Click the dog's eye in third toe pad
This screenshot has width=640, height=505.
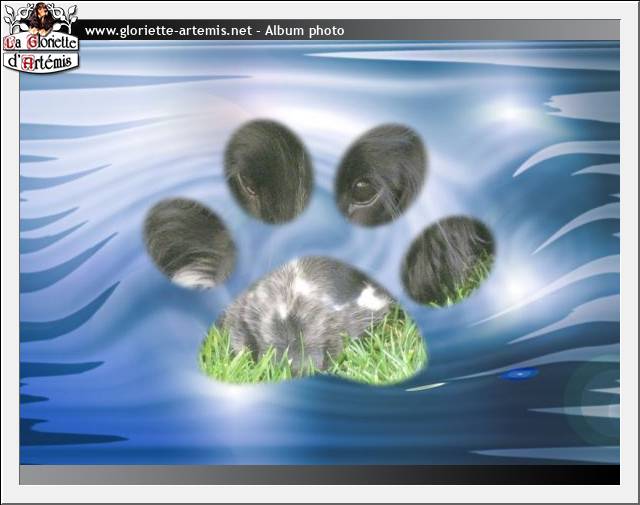click(x=363, y=190)
